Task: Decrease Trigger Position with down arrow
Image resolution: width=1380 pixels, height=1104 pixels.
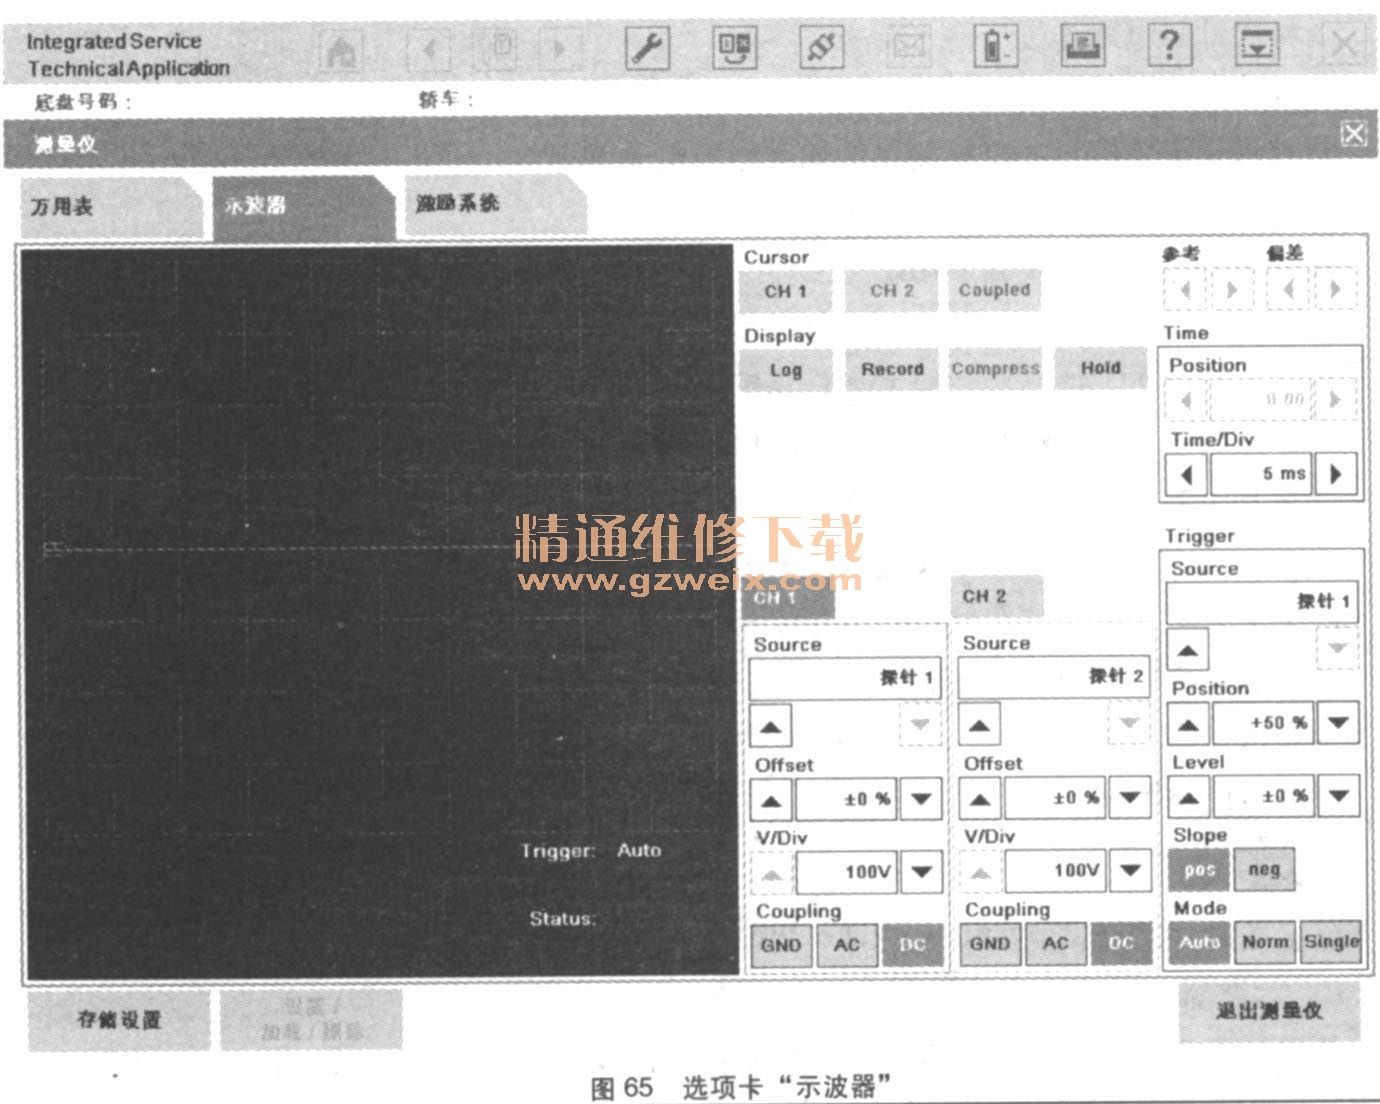Action: [x=1338, y=723]
